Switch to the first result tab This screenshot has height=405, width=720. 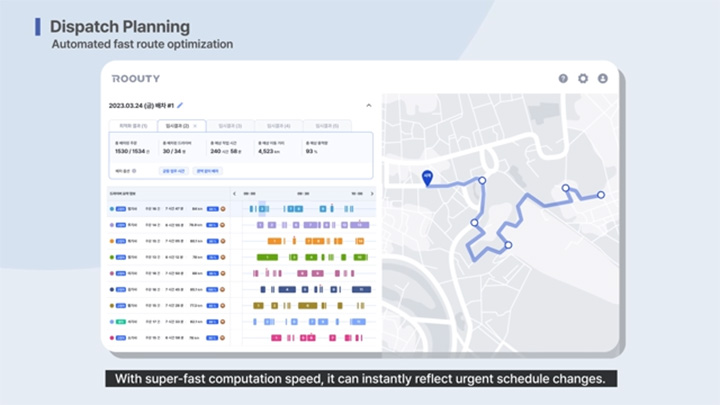tap(133, 126)
